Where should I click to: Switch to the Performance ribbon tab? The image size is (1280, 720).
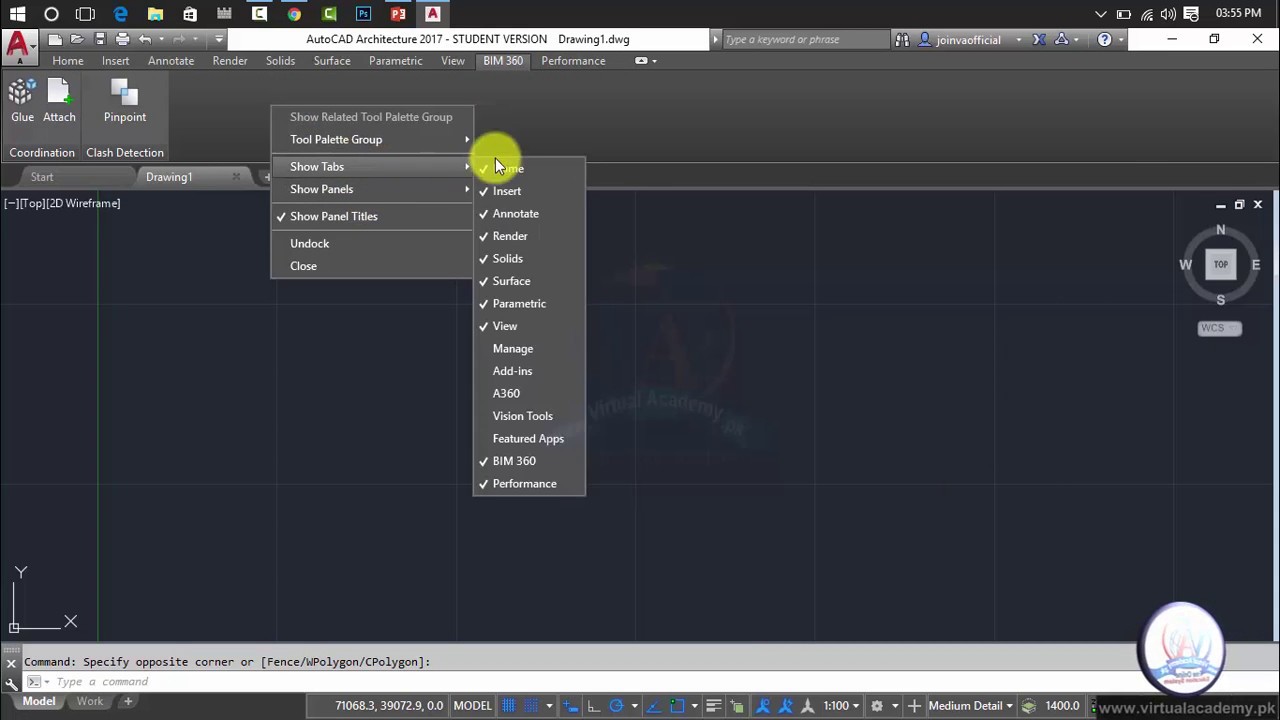(x=573, y=61)
